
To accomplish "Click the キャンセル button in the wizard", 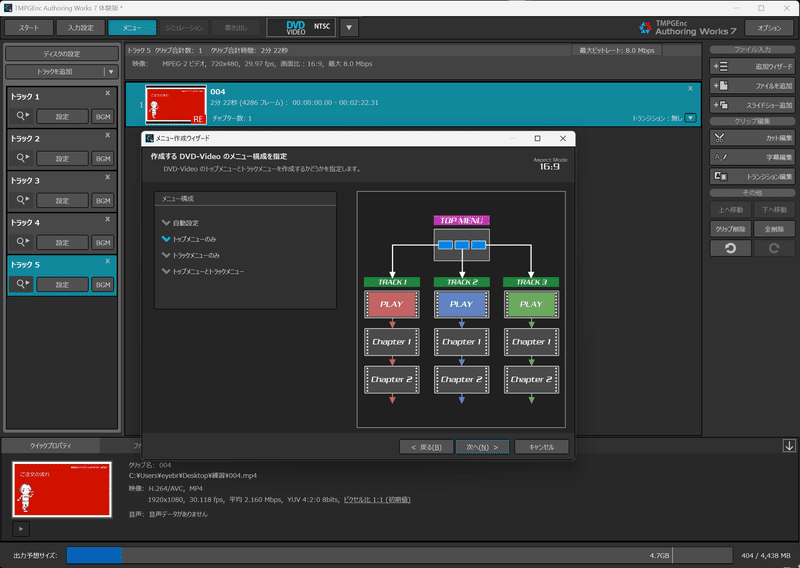I will [x=541, y=447].
